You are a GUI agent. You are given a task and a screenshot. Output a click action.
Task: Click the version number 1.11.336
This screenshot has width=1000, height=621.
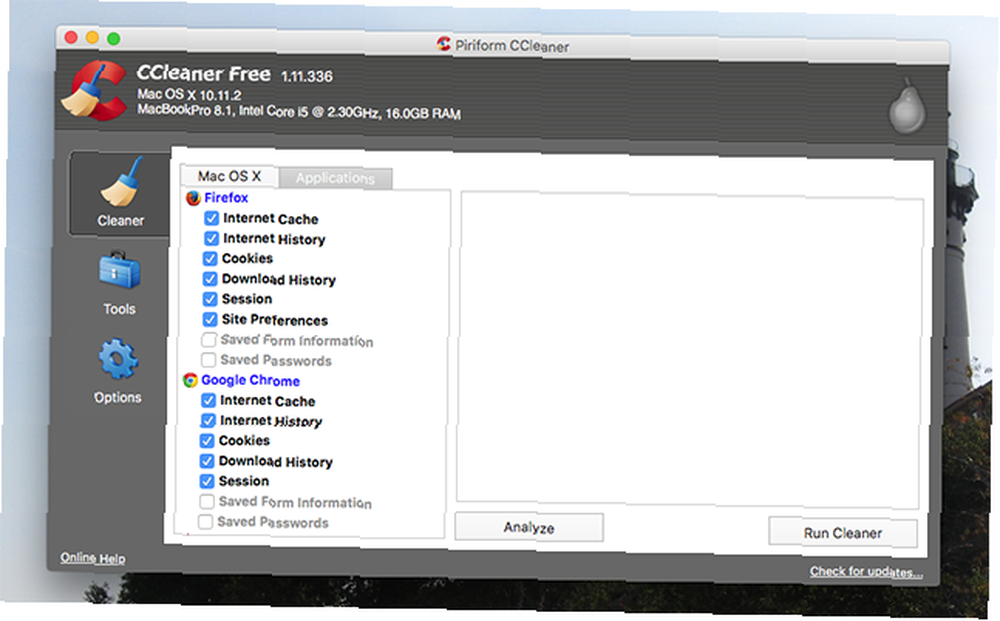coord(307,77)
